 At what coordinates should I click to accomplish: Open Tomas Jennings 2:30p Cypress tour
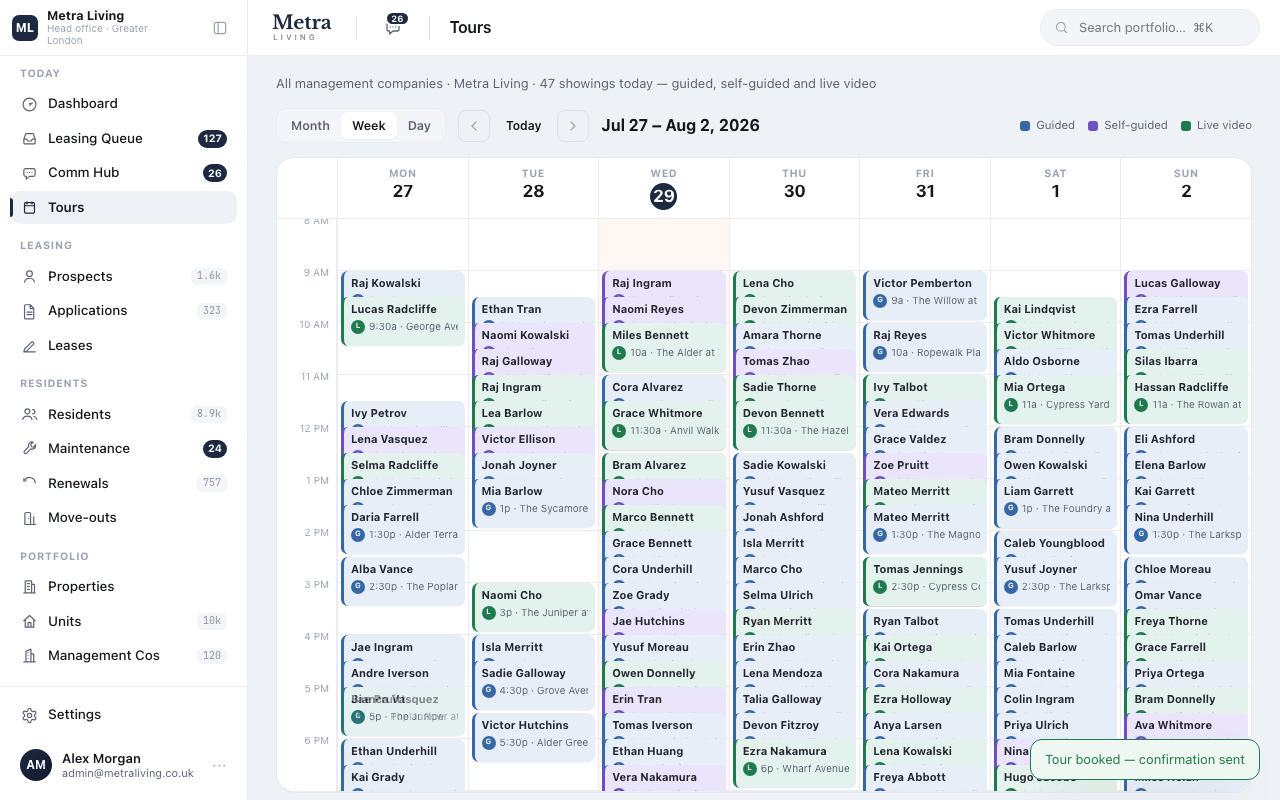[x=925, y=581]
